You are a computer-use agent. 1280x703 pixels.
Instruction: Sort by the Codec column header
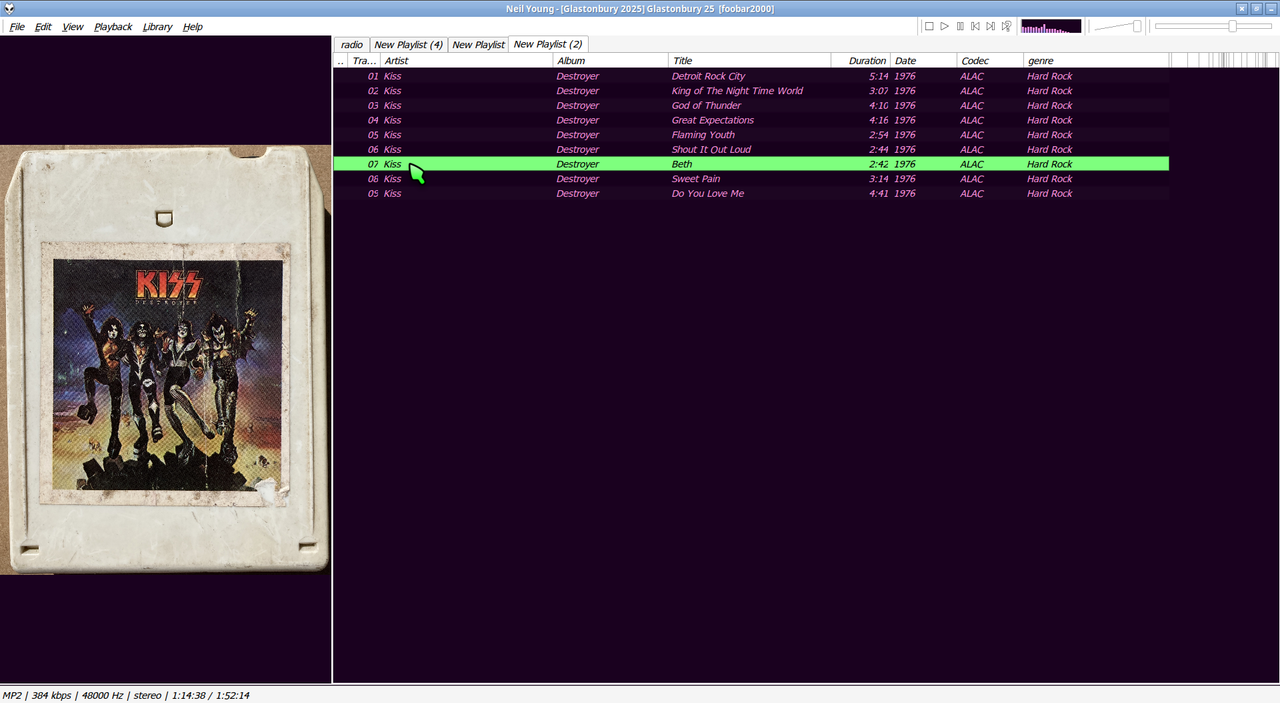click(x=990, y=61)
